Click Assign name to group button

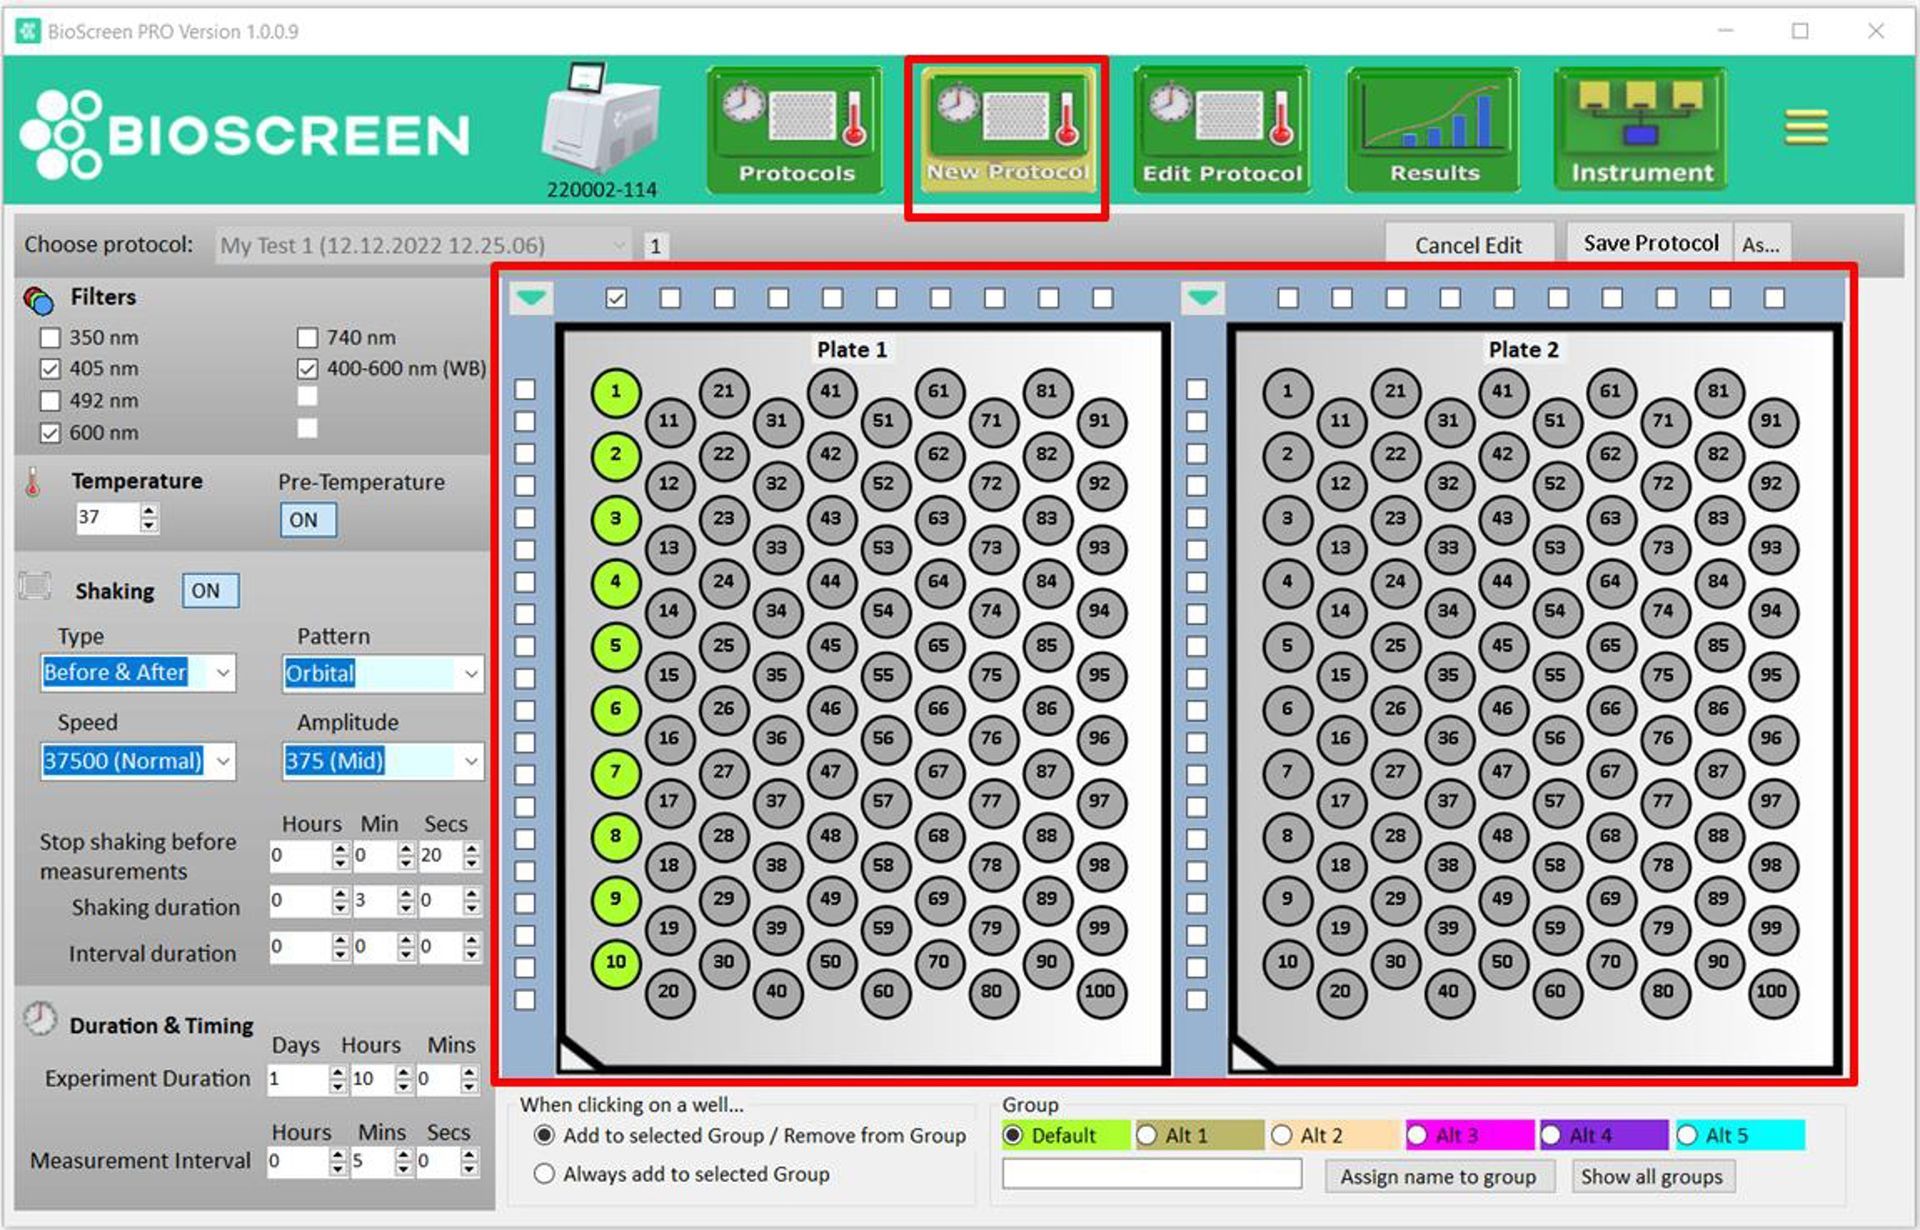click(x=1438, y=1177)
